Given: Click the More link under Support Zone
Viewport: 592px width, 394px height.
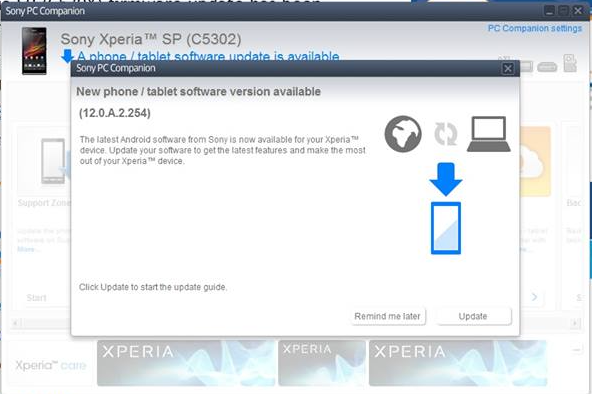Looking at the screenshot, I should click(28, 249).
